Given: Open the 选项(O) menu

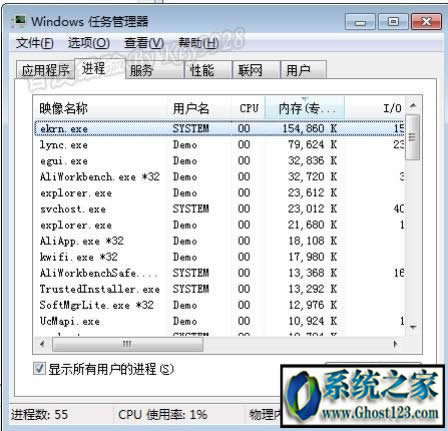Looking at the screenshot, I should [89, 43].
